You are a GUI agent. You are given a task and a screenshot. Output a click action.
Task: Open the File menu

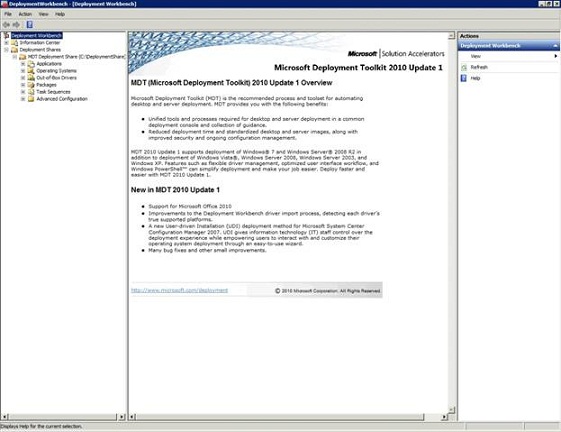click(8, 14)
